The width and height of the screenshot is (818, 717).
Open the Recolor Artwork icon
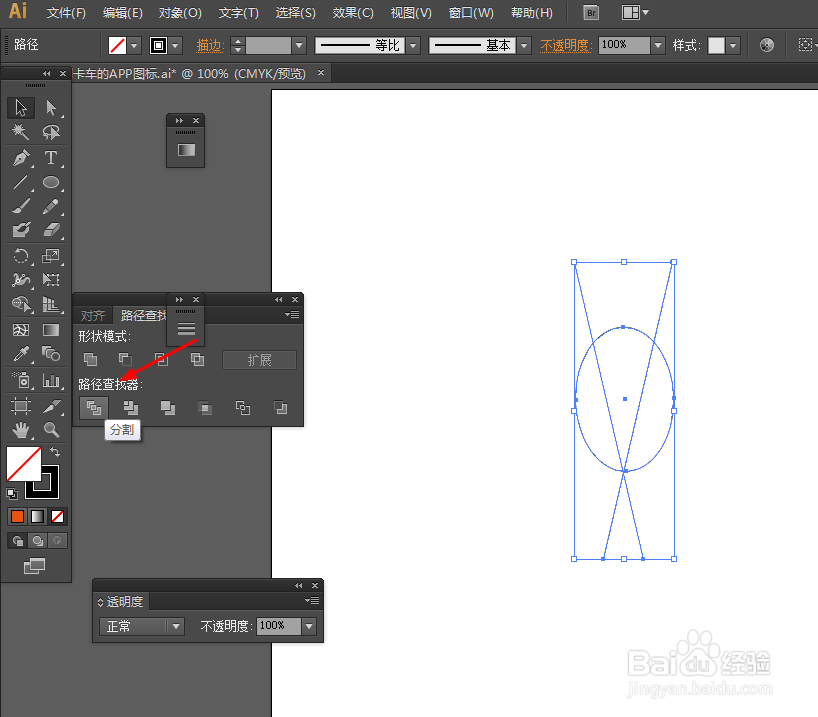tap(766, 45)
